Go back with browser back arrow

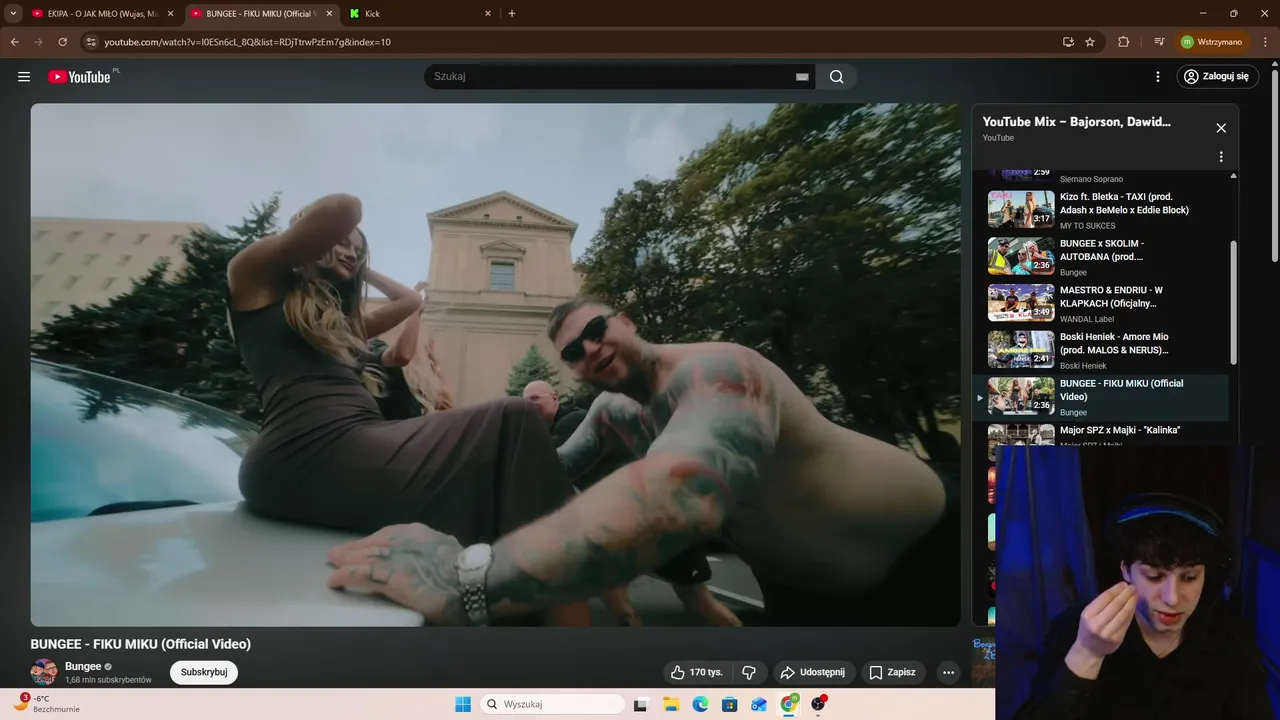(x=15, y=42)
